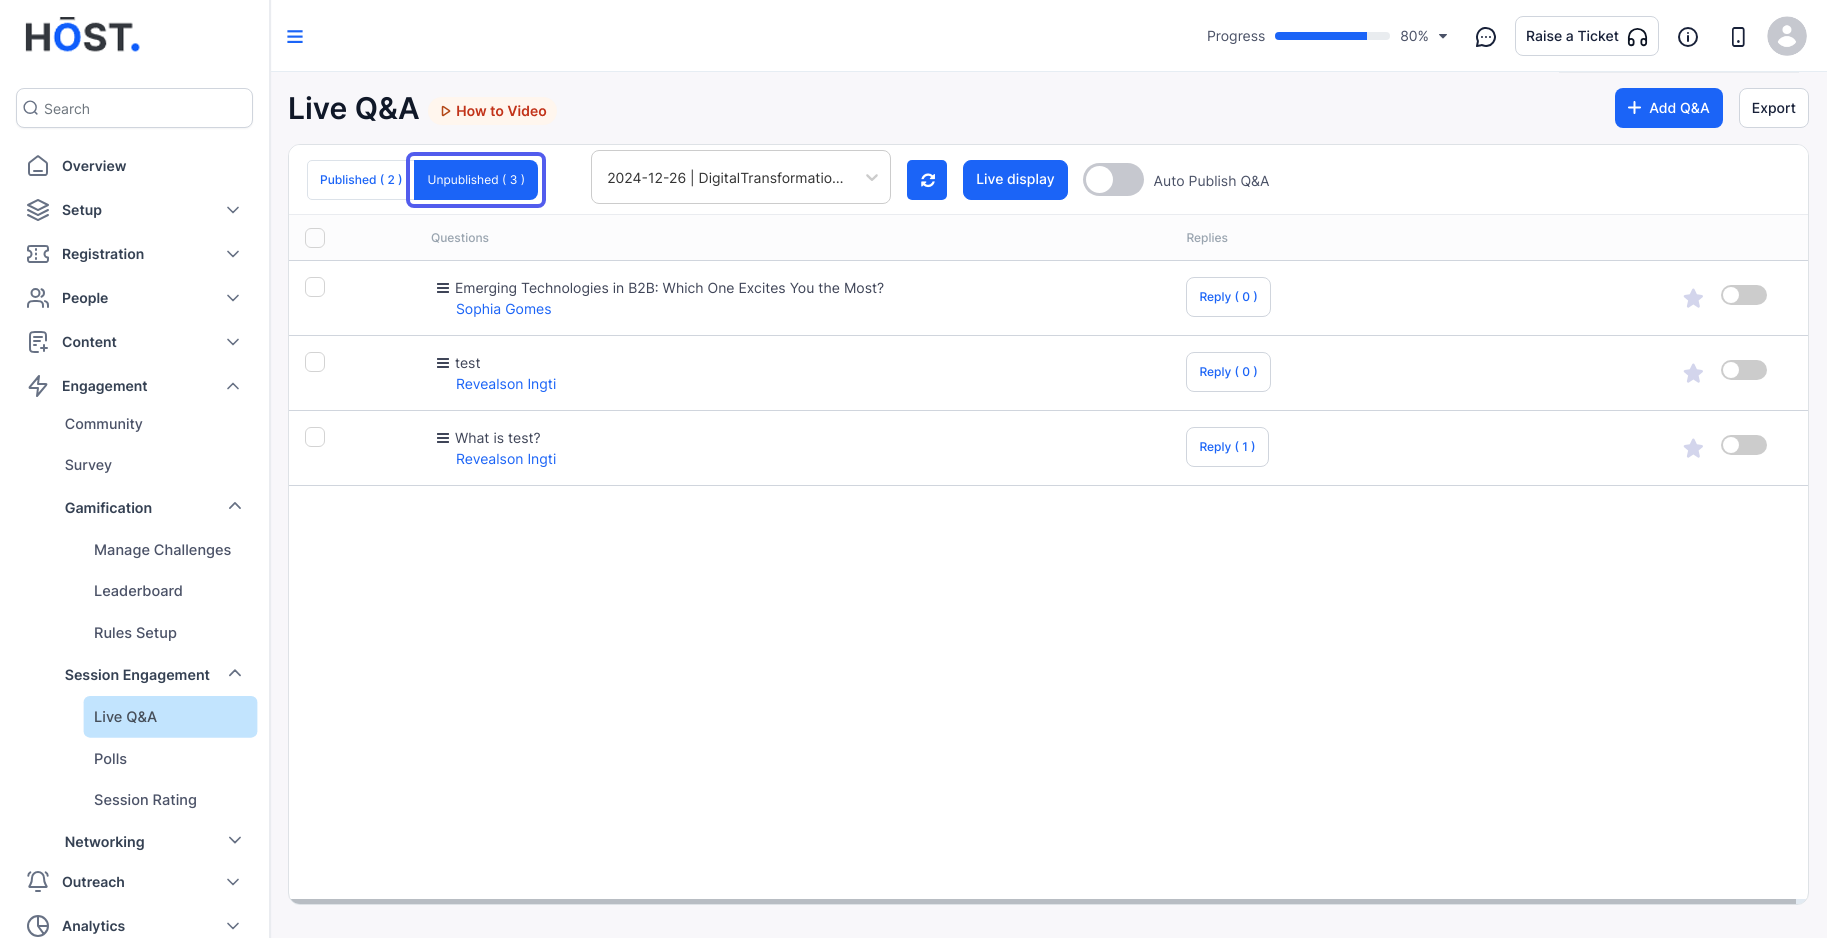
Task: Click the Export button
Action: pyautogui.click(x=1773, y=108)
